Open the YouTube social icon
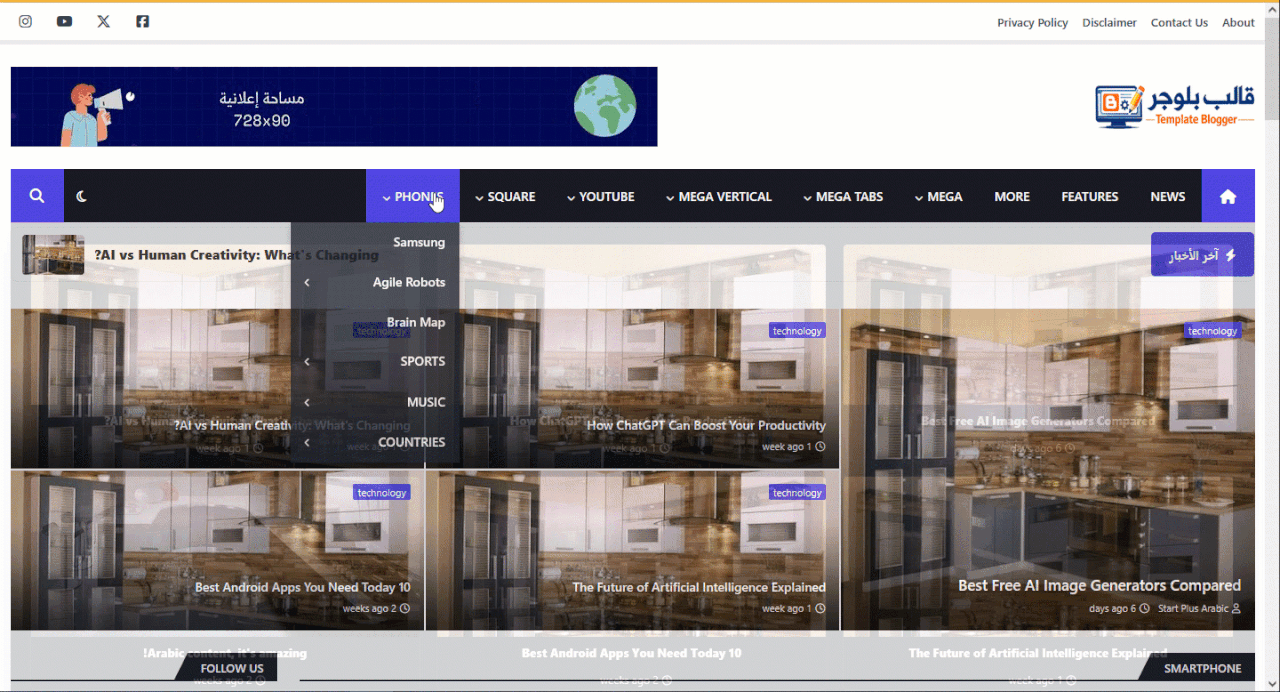The image size is (1280, 692). (x=65, y=21)
